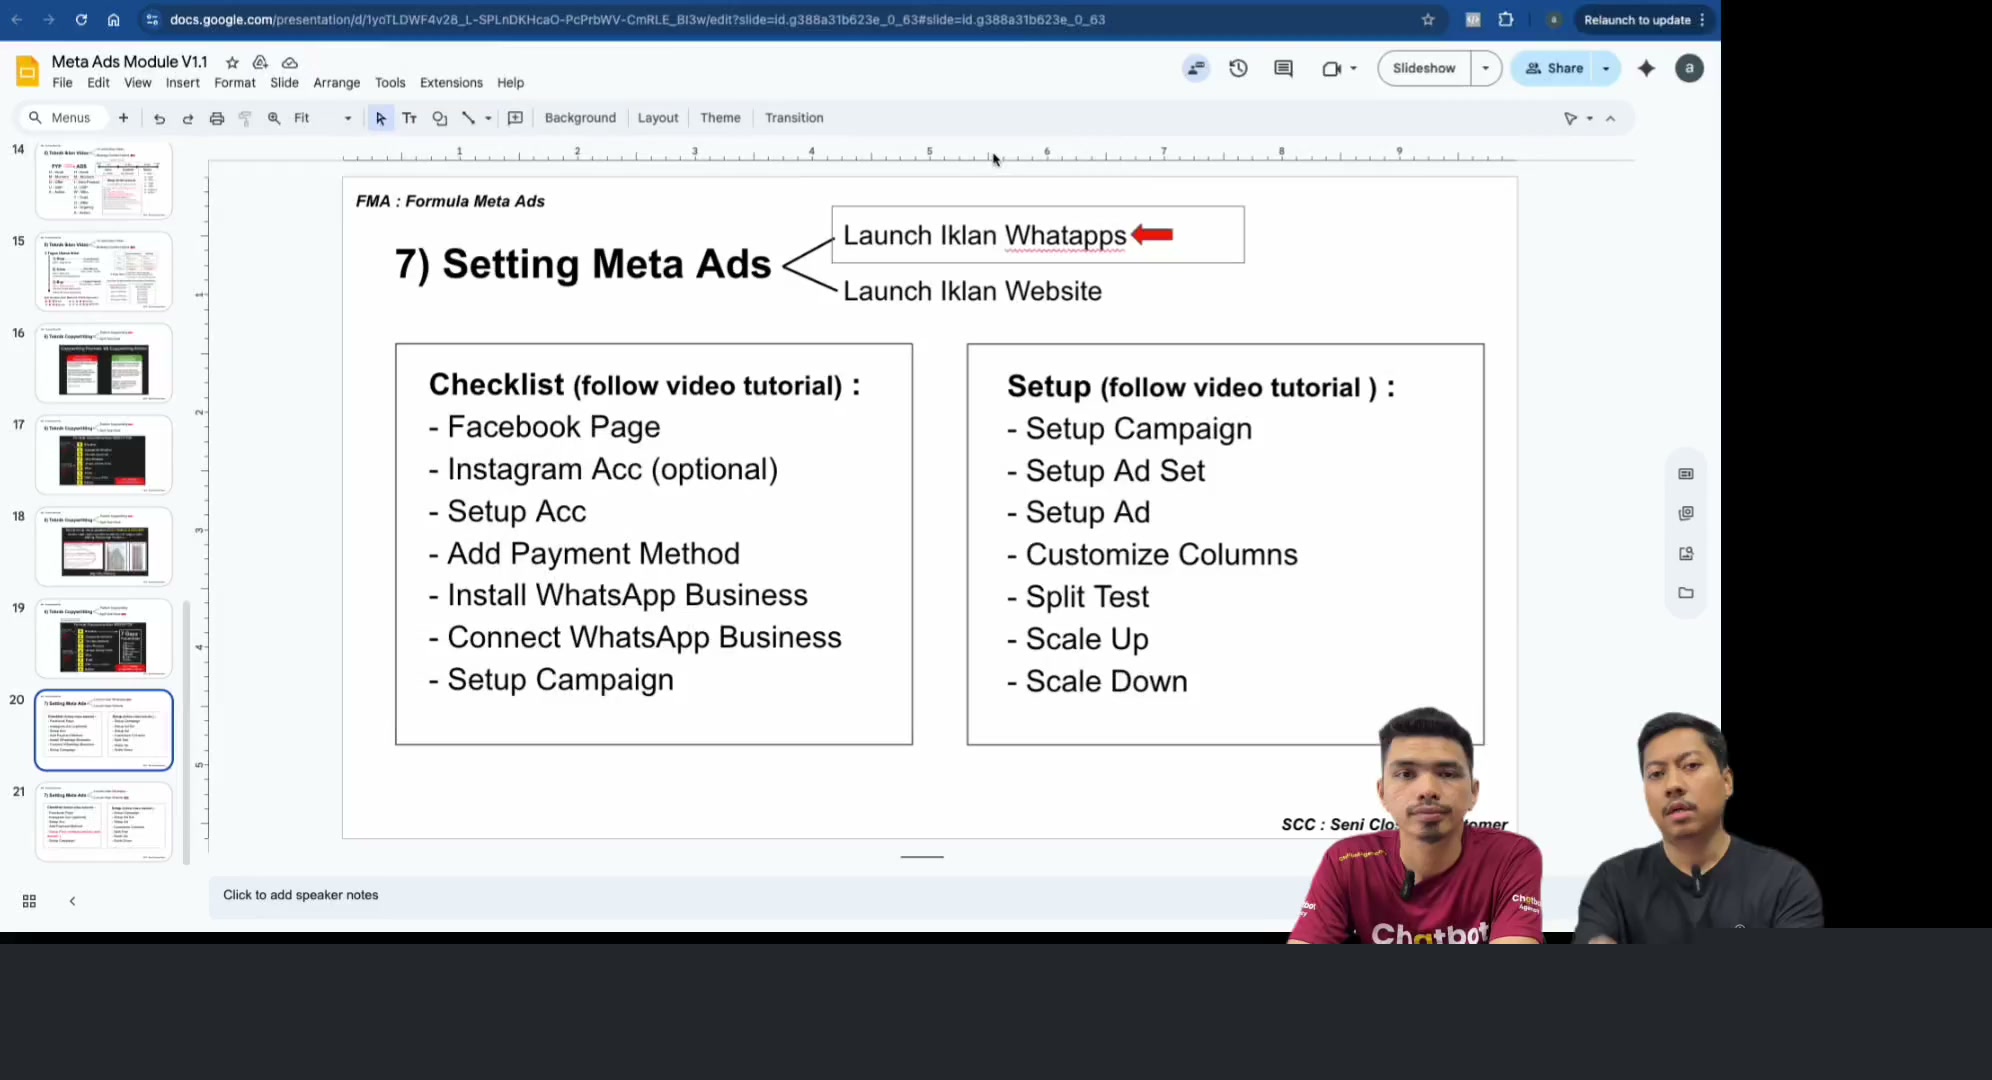Hide the menus with the up chevron
This screenshot has width=1992, height=1080.
tap(1610, 118)
